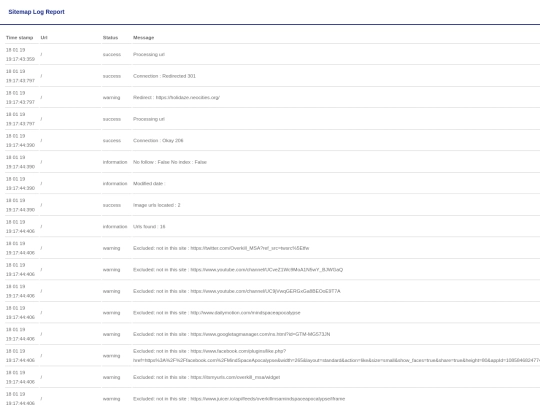Click success status in Redirected 301 row
This screenshot has height=405, width=540.
point(112,76)
